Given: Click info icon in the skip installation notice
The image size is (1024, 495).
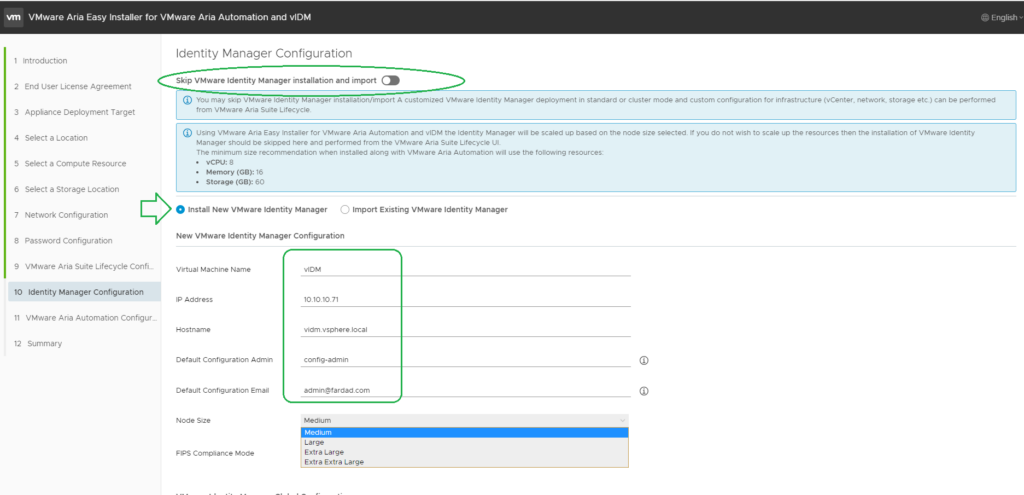Looking at the screenshot, I should coord(187,101).
